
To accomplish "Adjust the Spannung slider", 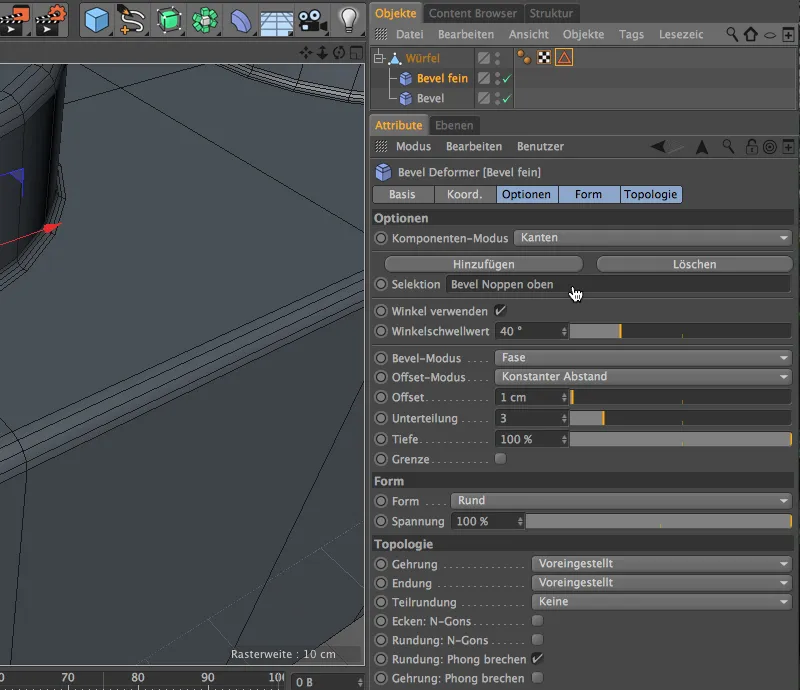I will pyautogui.click(x=659, y=522).
